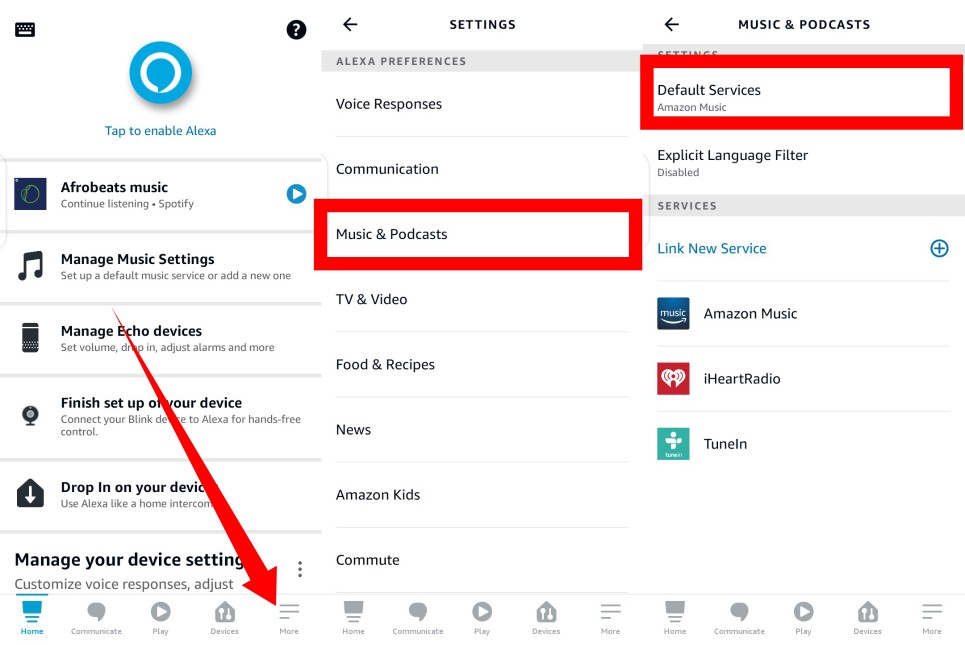
Task: Tap the Echo speaker icon
Action: coord(30,337)
